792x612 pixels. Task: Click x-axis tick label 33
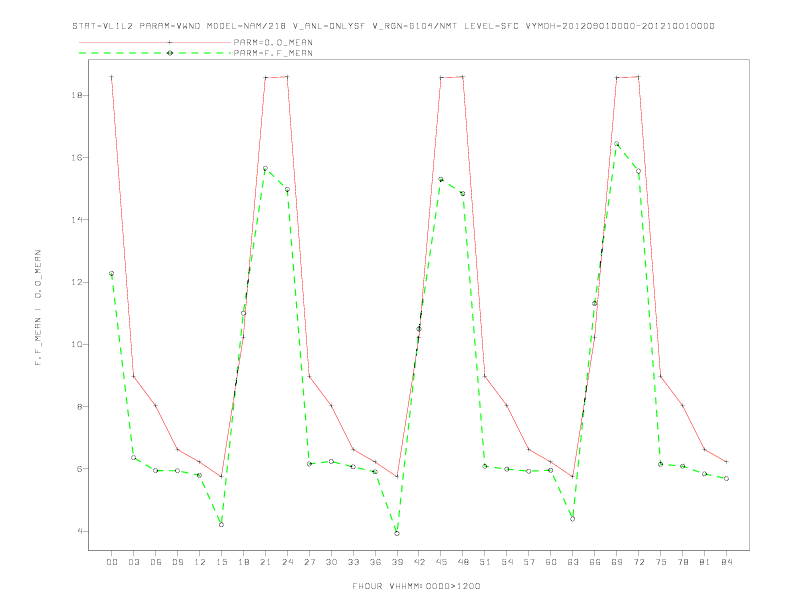(x=353, y=562)
